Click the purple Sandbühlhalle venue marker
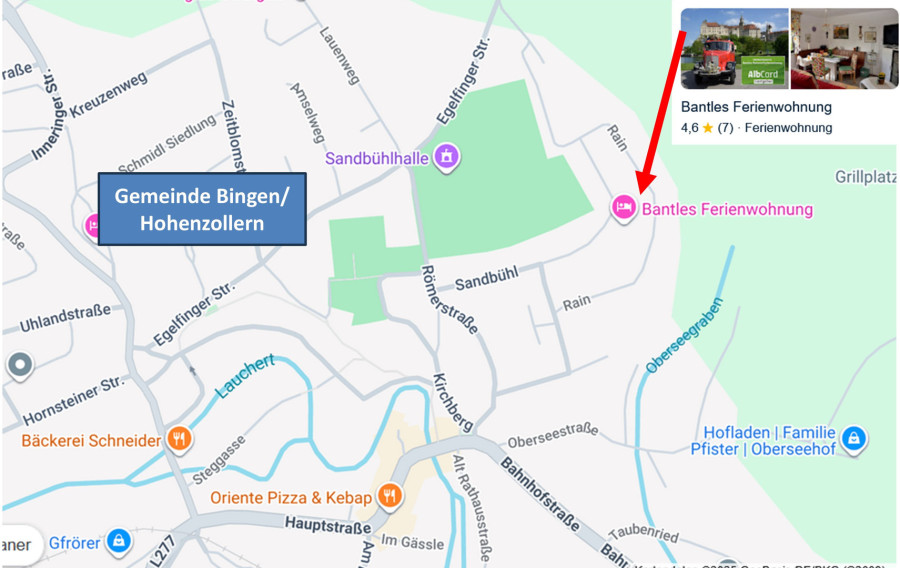This screenshot has height=568, width=900. pyautogui.click(x=447, y=157)
